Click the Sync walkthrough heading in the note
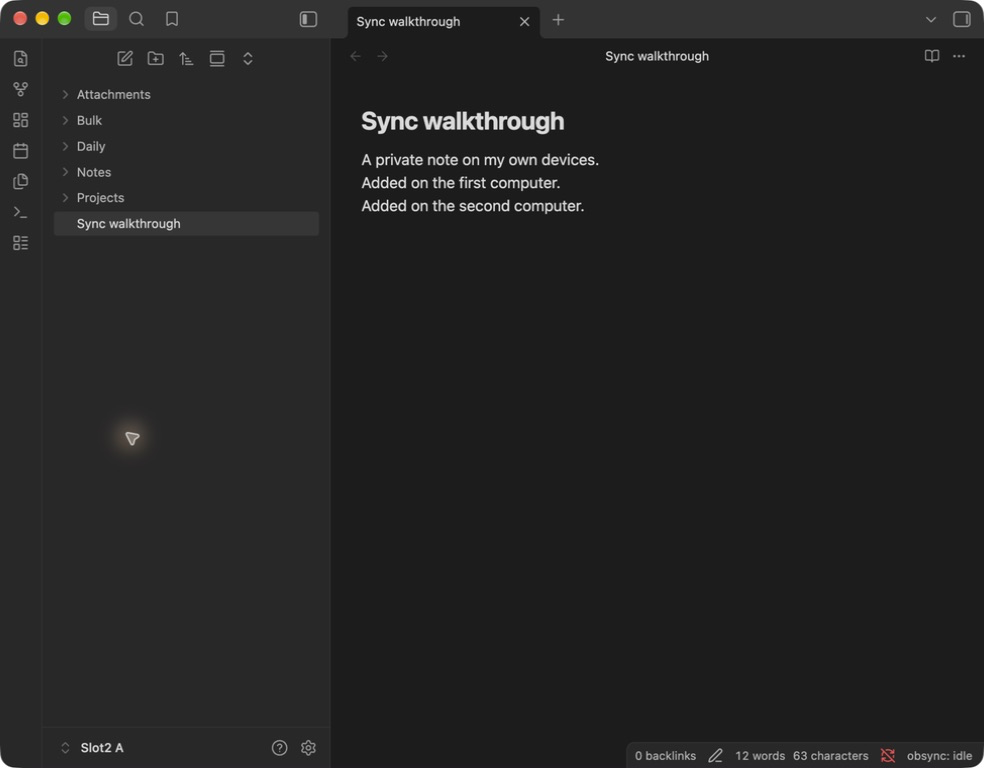 pos(463,122)
